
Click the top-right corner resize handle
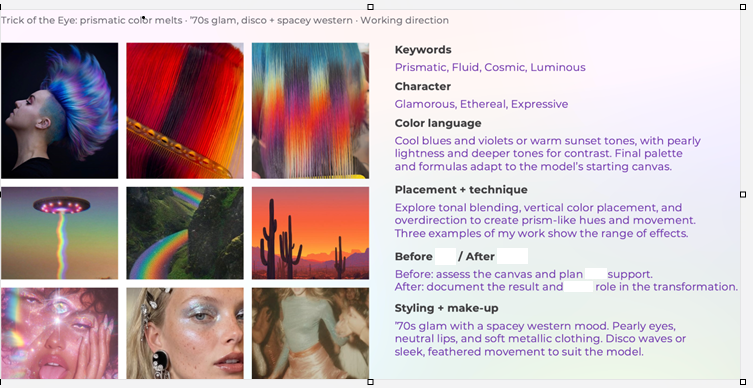743,7
